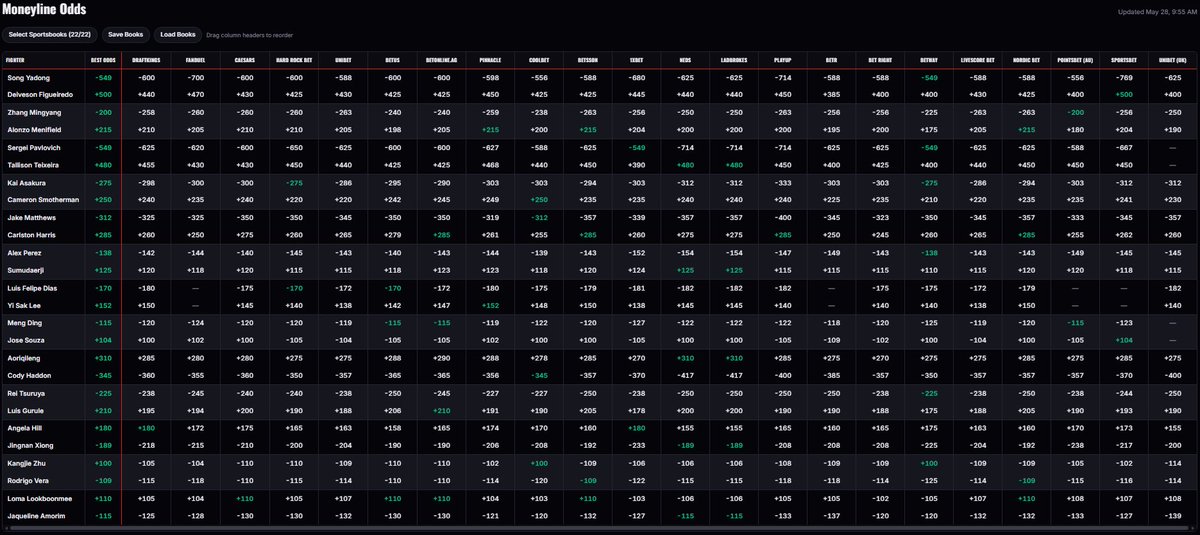Select the Betsson column header

[x=587, y=60]
